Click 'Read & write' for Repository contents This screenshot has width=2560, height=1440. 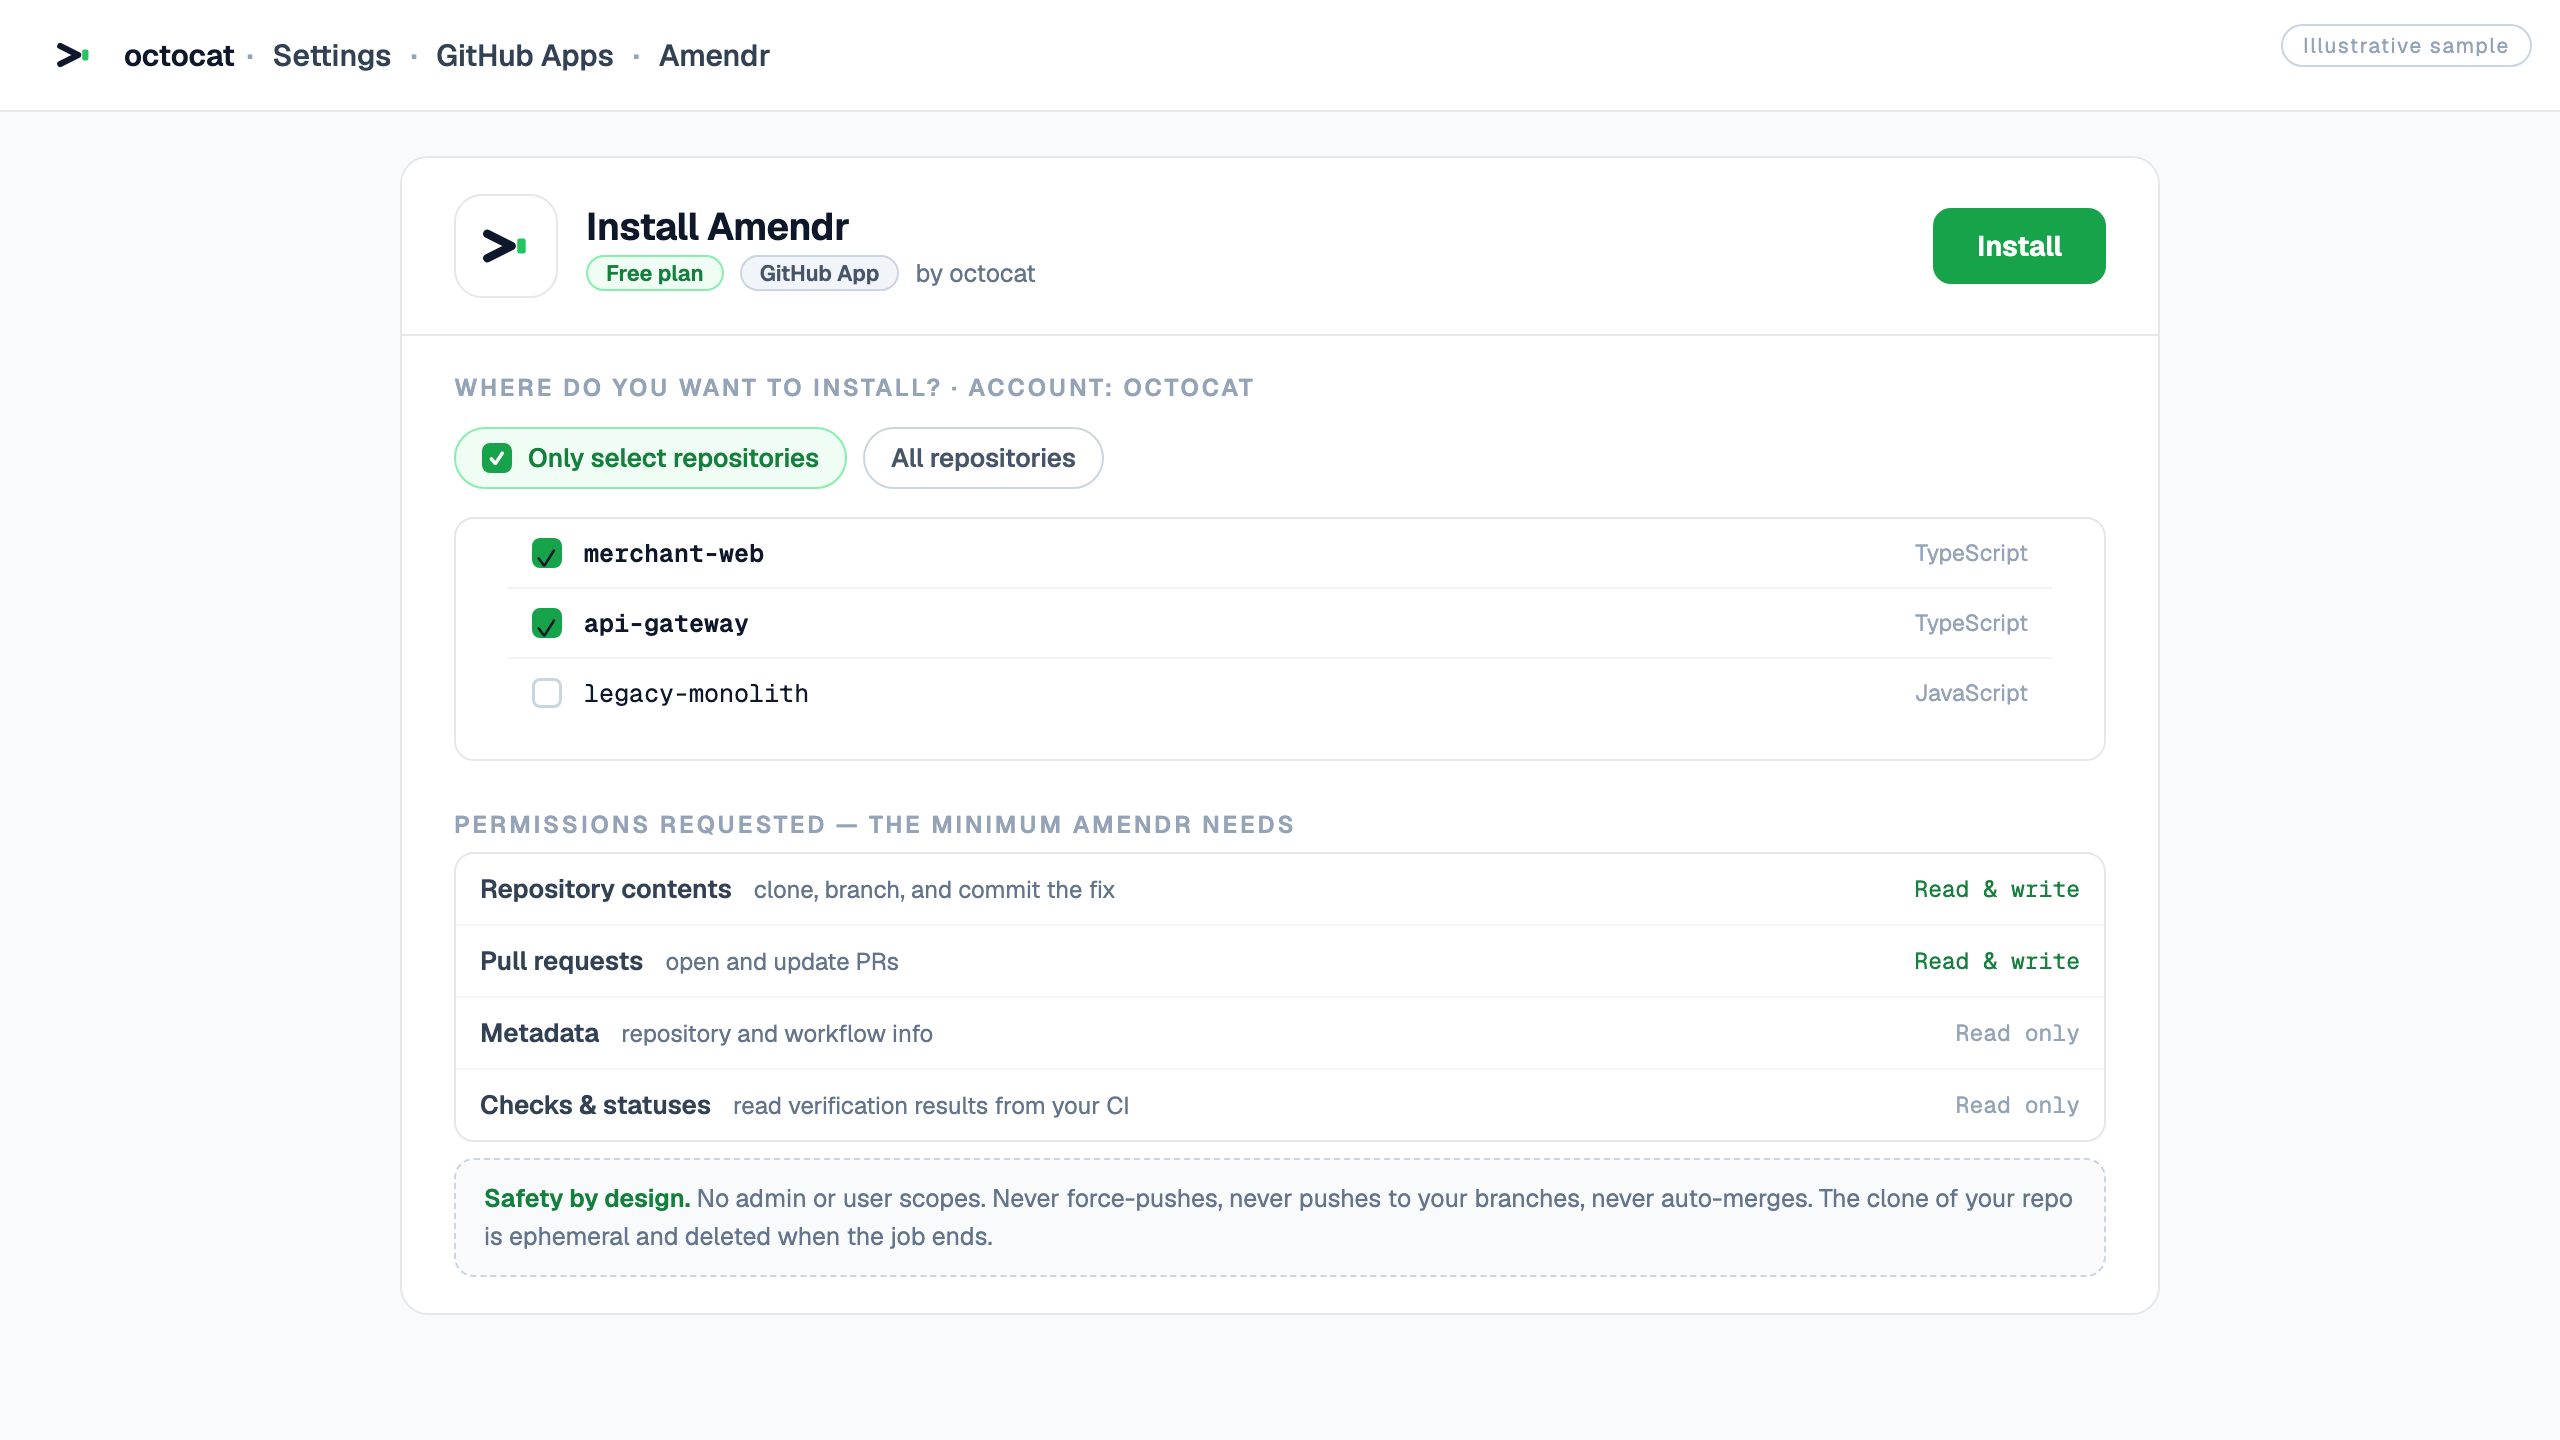pyautogui.click(x=1997, y=890)
